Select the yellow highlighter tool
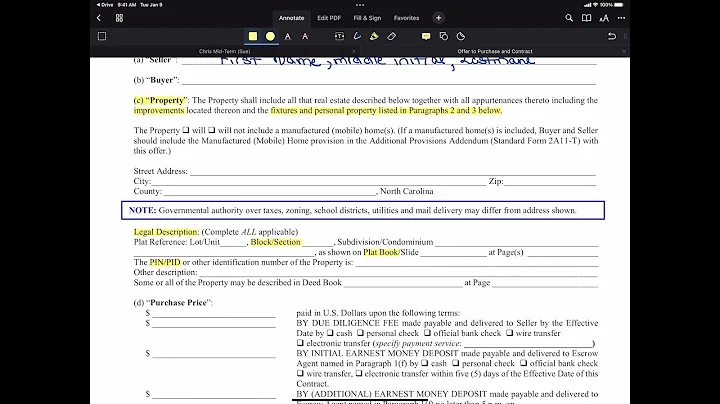720x404 pixels. (x=253, y=36)
